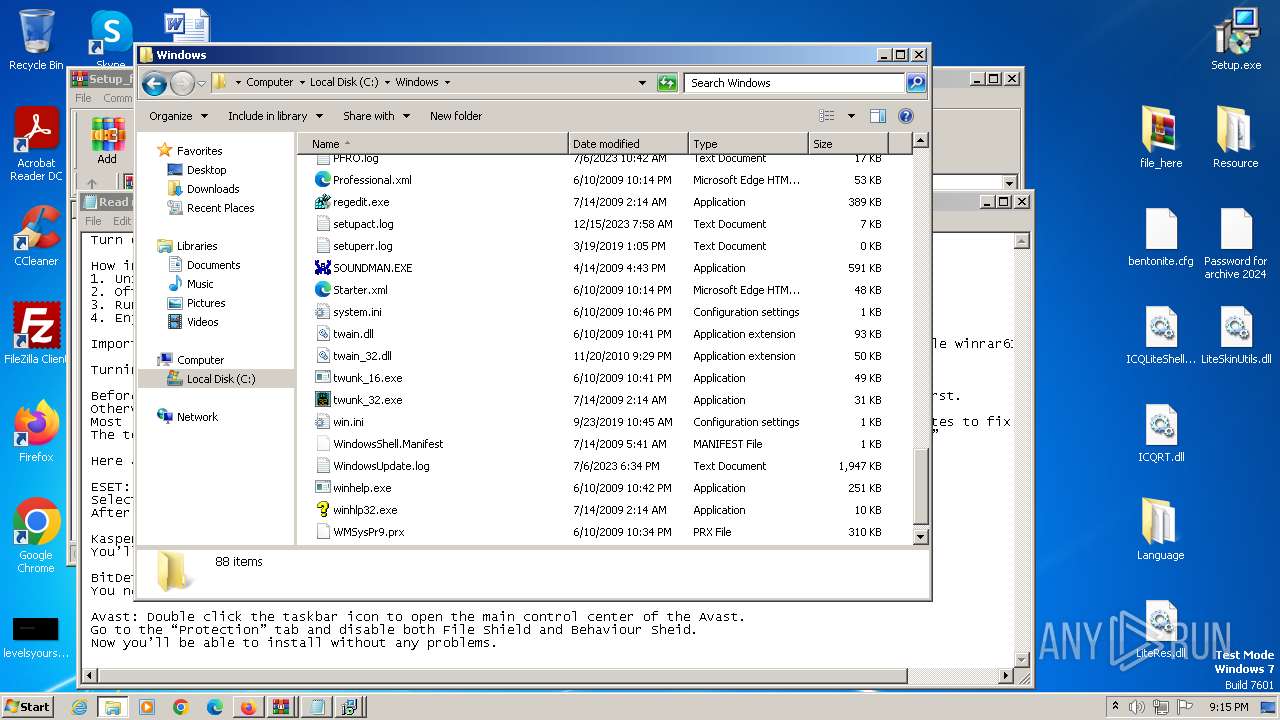Open the file_here folder on desktop
Image resolution: width=1280 pixels, height=720 pixels.
click(1161, 137)
